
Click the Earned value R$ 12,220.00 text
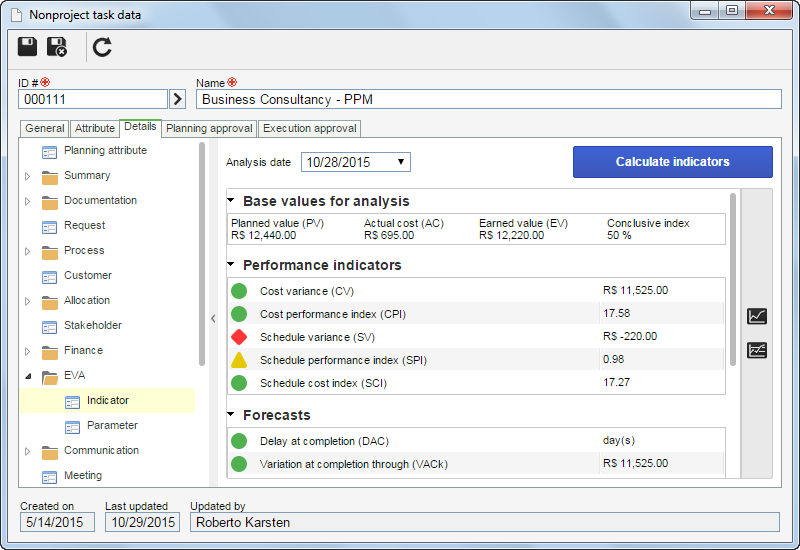click(511, 235)
